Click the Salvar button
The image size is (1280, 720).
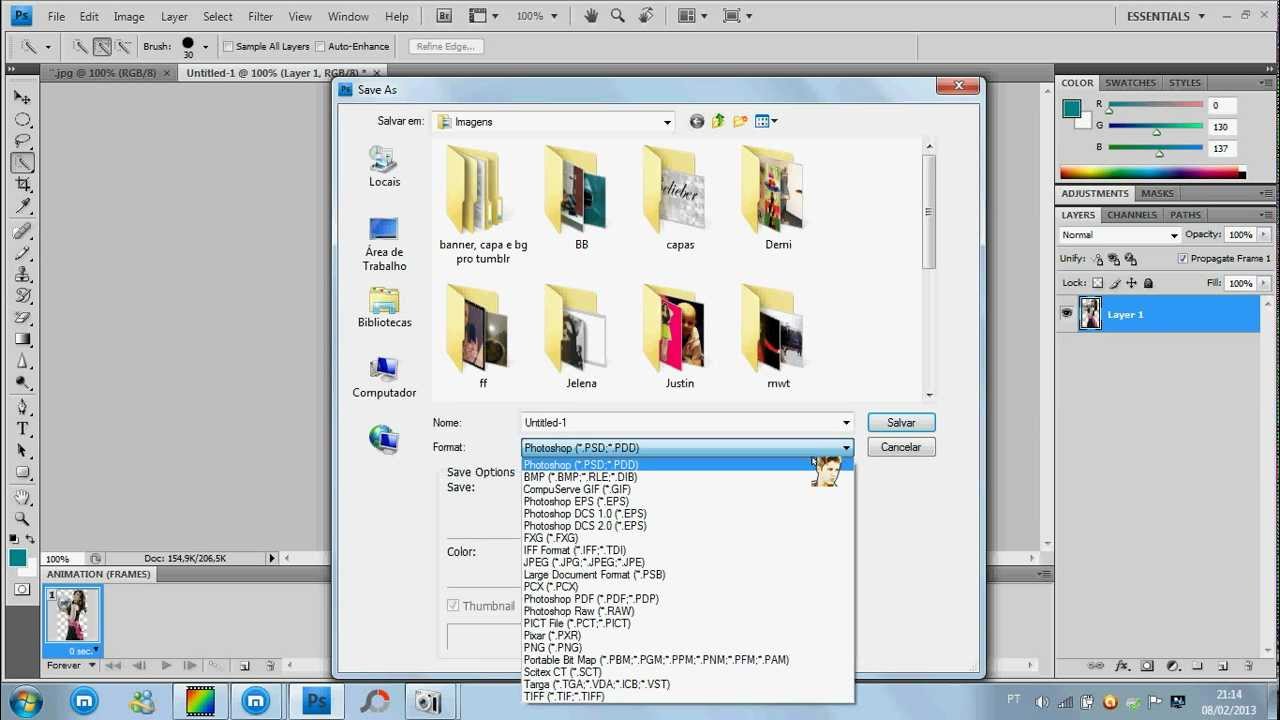[901, 423]
